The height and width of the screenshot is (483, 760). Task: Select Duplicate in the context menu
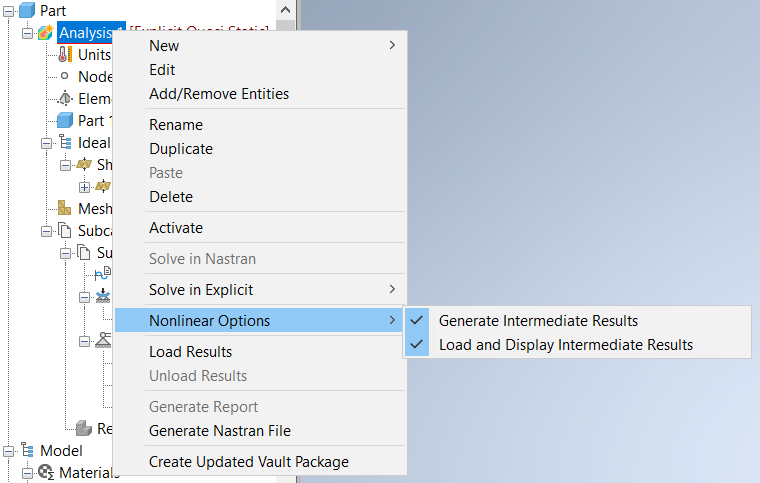pos(181,149)
